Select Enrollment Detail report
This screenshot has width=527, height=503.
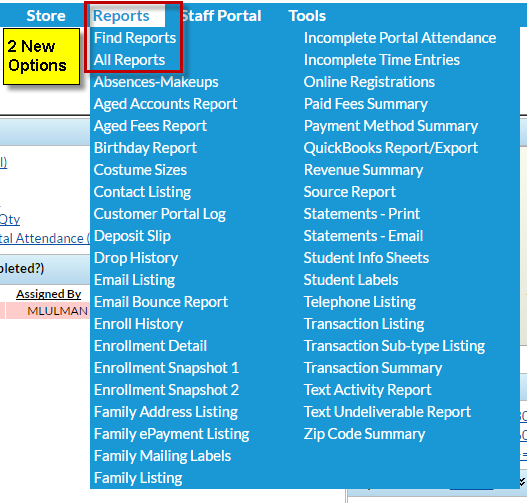(150, 346)
